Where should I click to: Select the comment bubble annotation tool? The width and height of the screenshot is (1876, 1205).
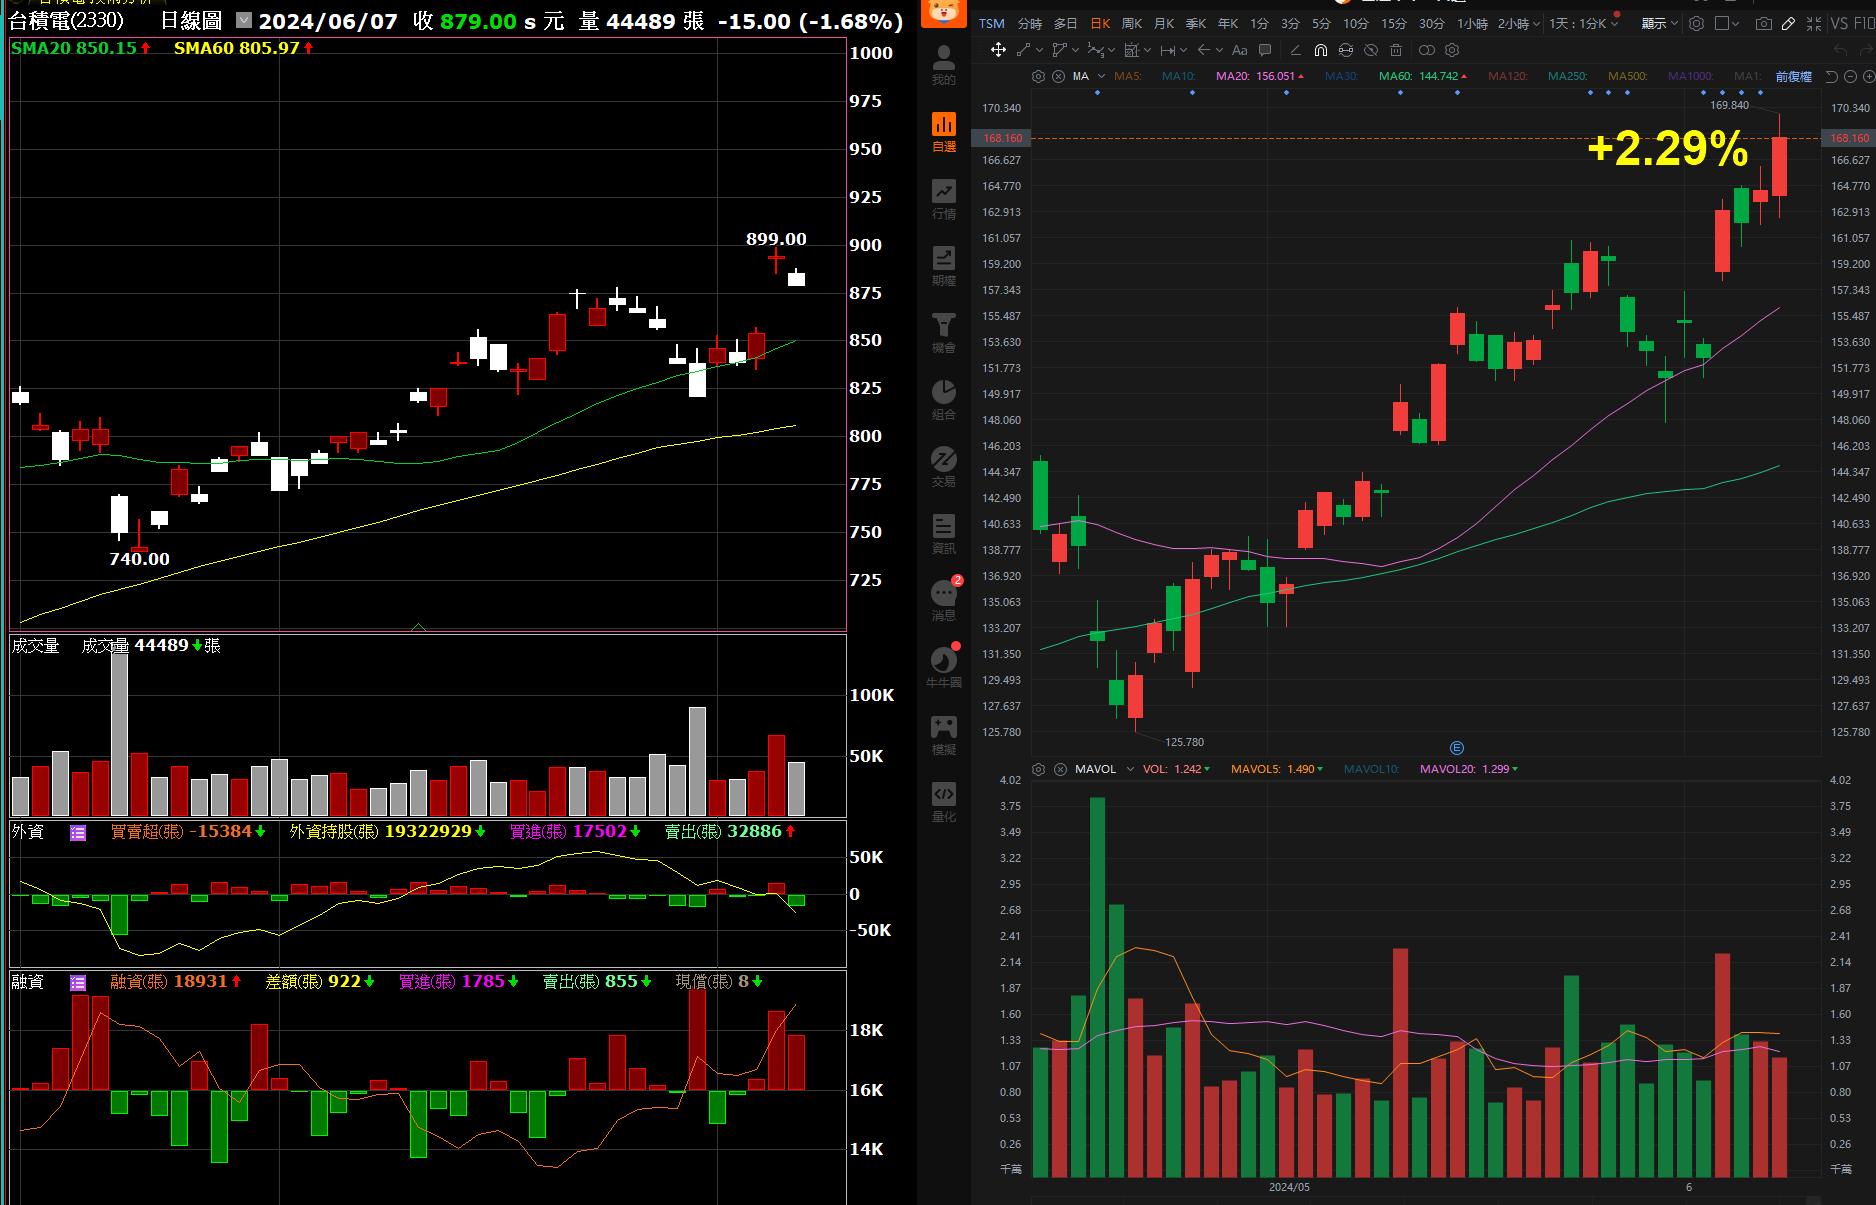1265,50
